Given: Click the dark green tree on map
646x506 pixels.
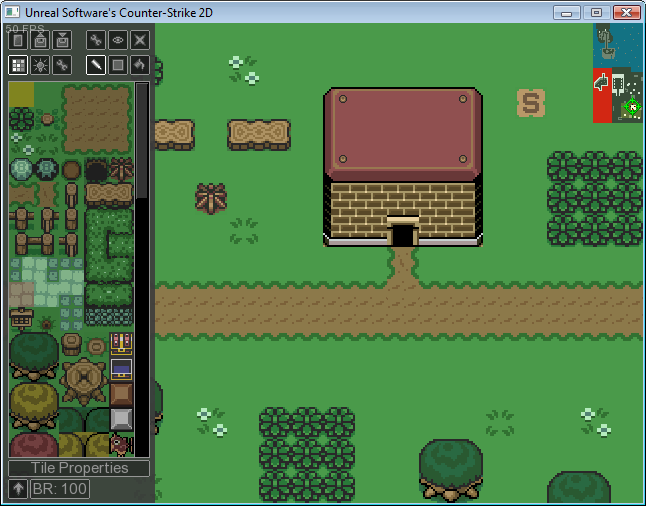Looking at the screenshot, I should tap(451, 470).
